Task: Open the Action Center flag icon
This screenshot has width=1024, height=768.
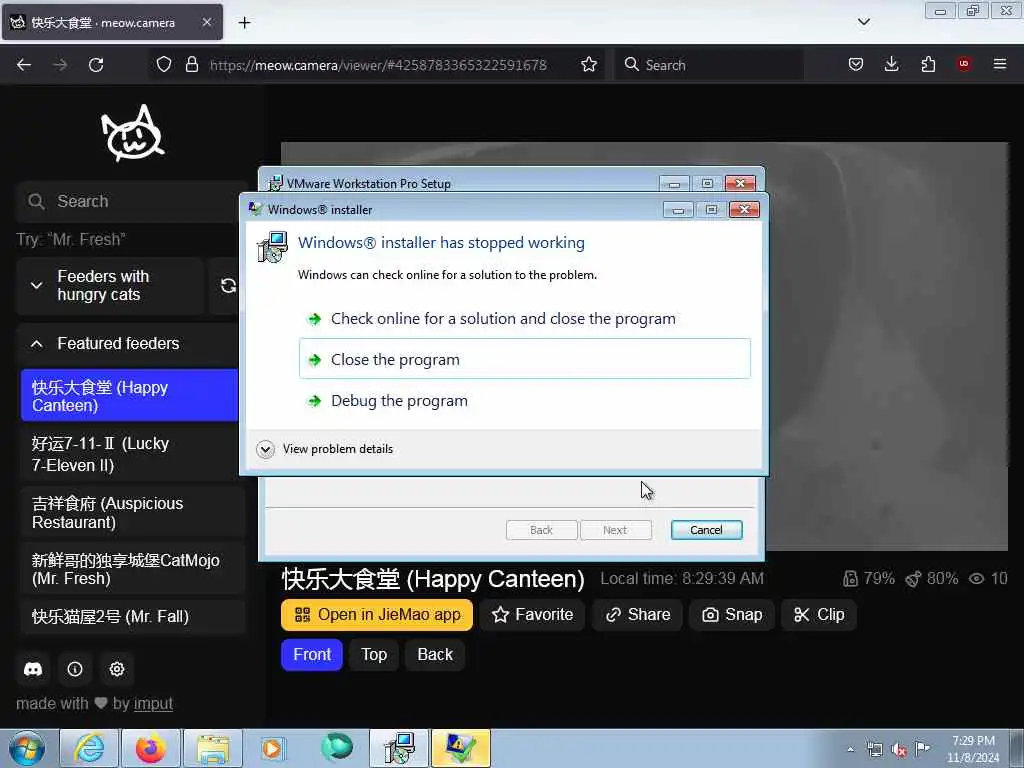Action: 922,748
